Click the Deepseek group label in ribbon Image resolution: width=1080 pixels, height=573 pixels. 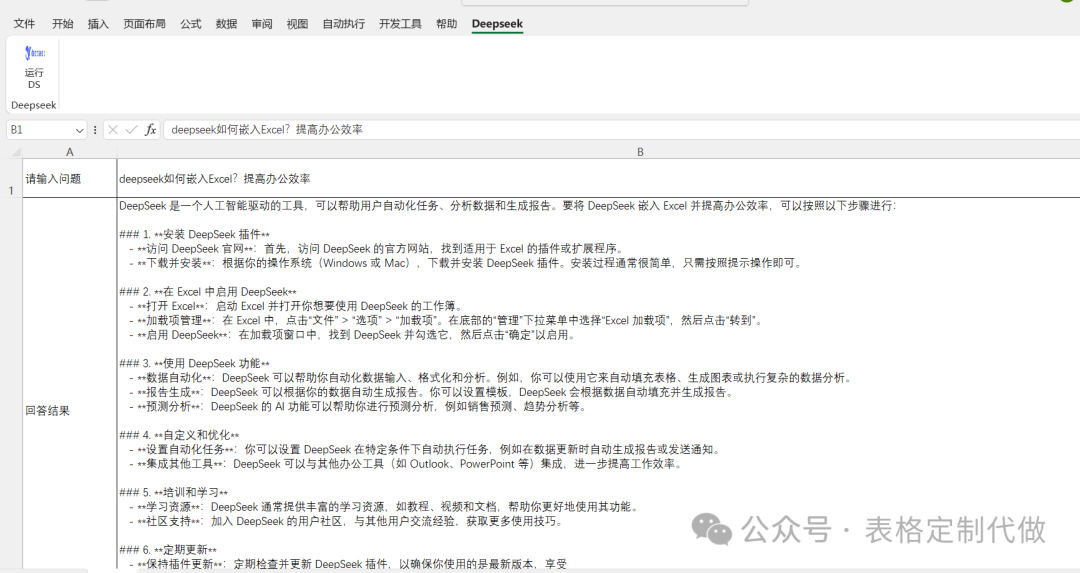coord(34,105)
